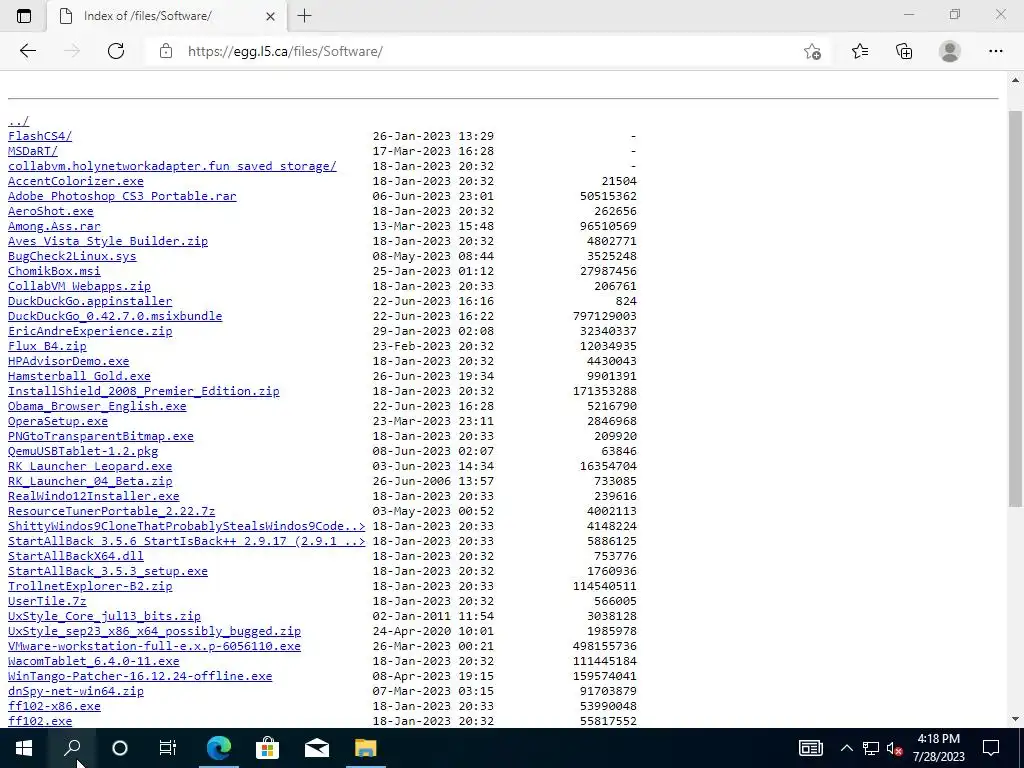The height and width of the screenshot is (768, 1024).
Task: Click RK_Launcher_04_Beta.zip link
Action: (90, 481)
